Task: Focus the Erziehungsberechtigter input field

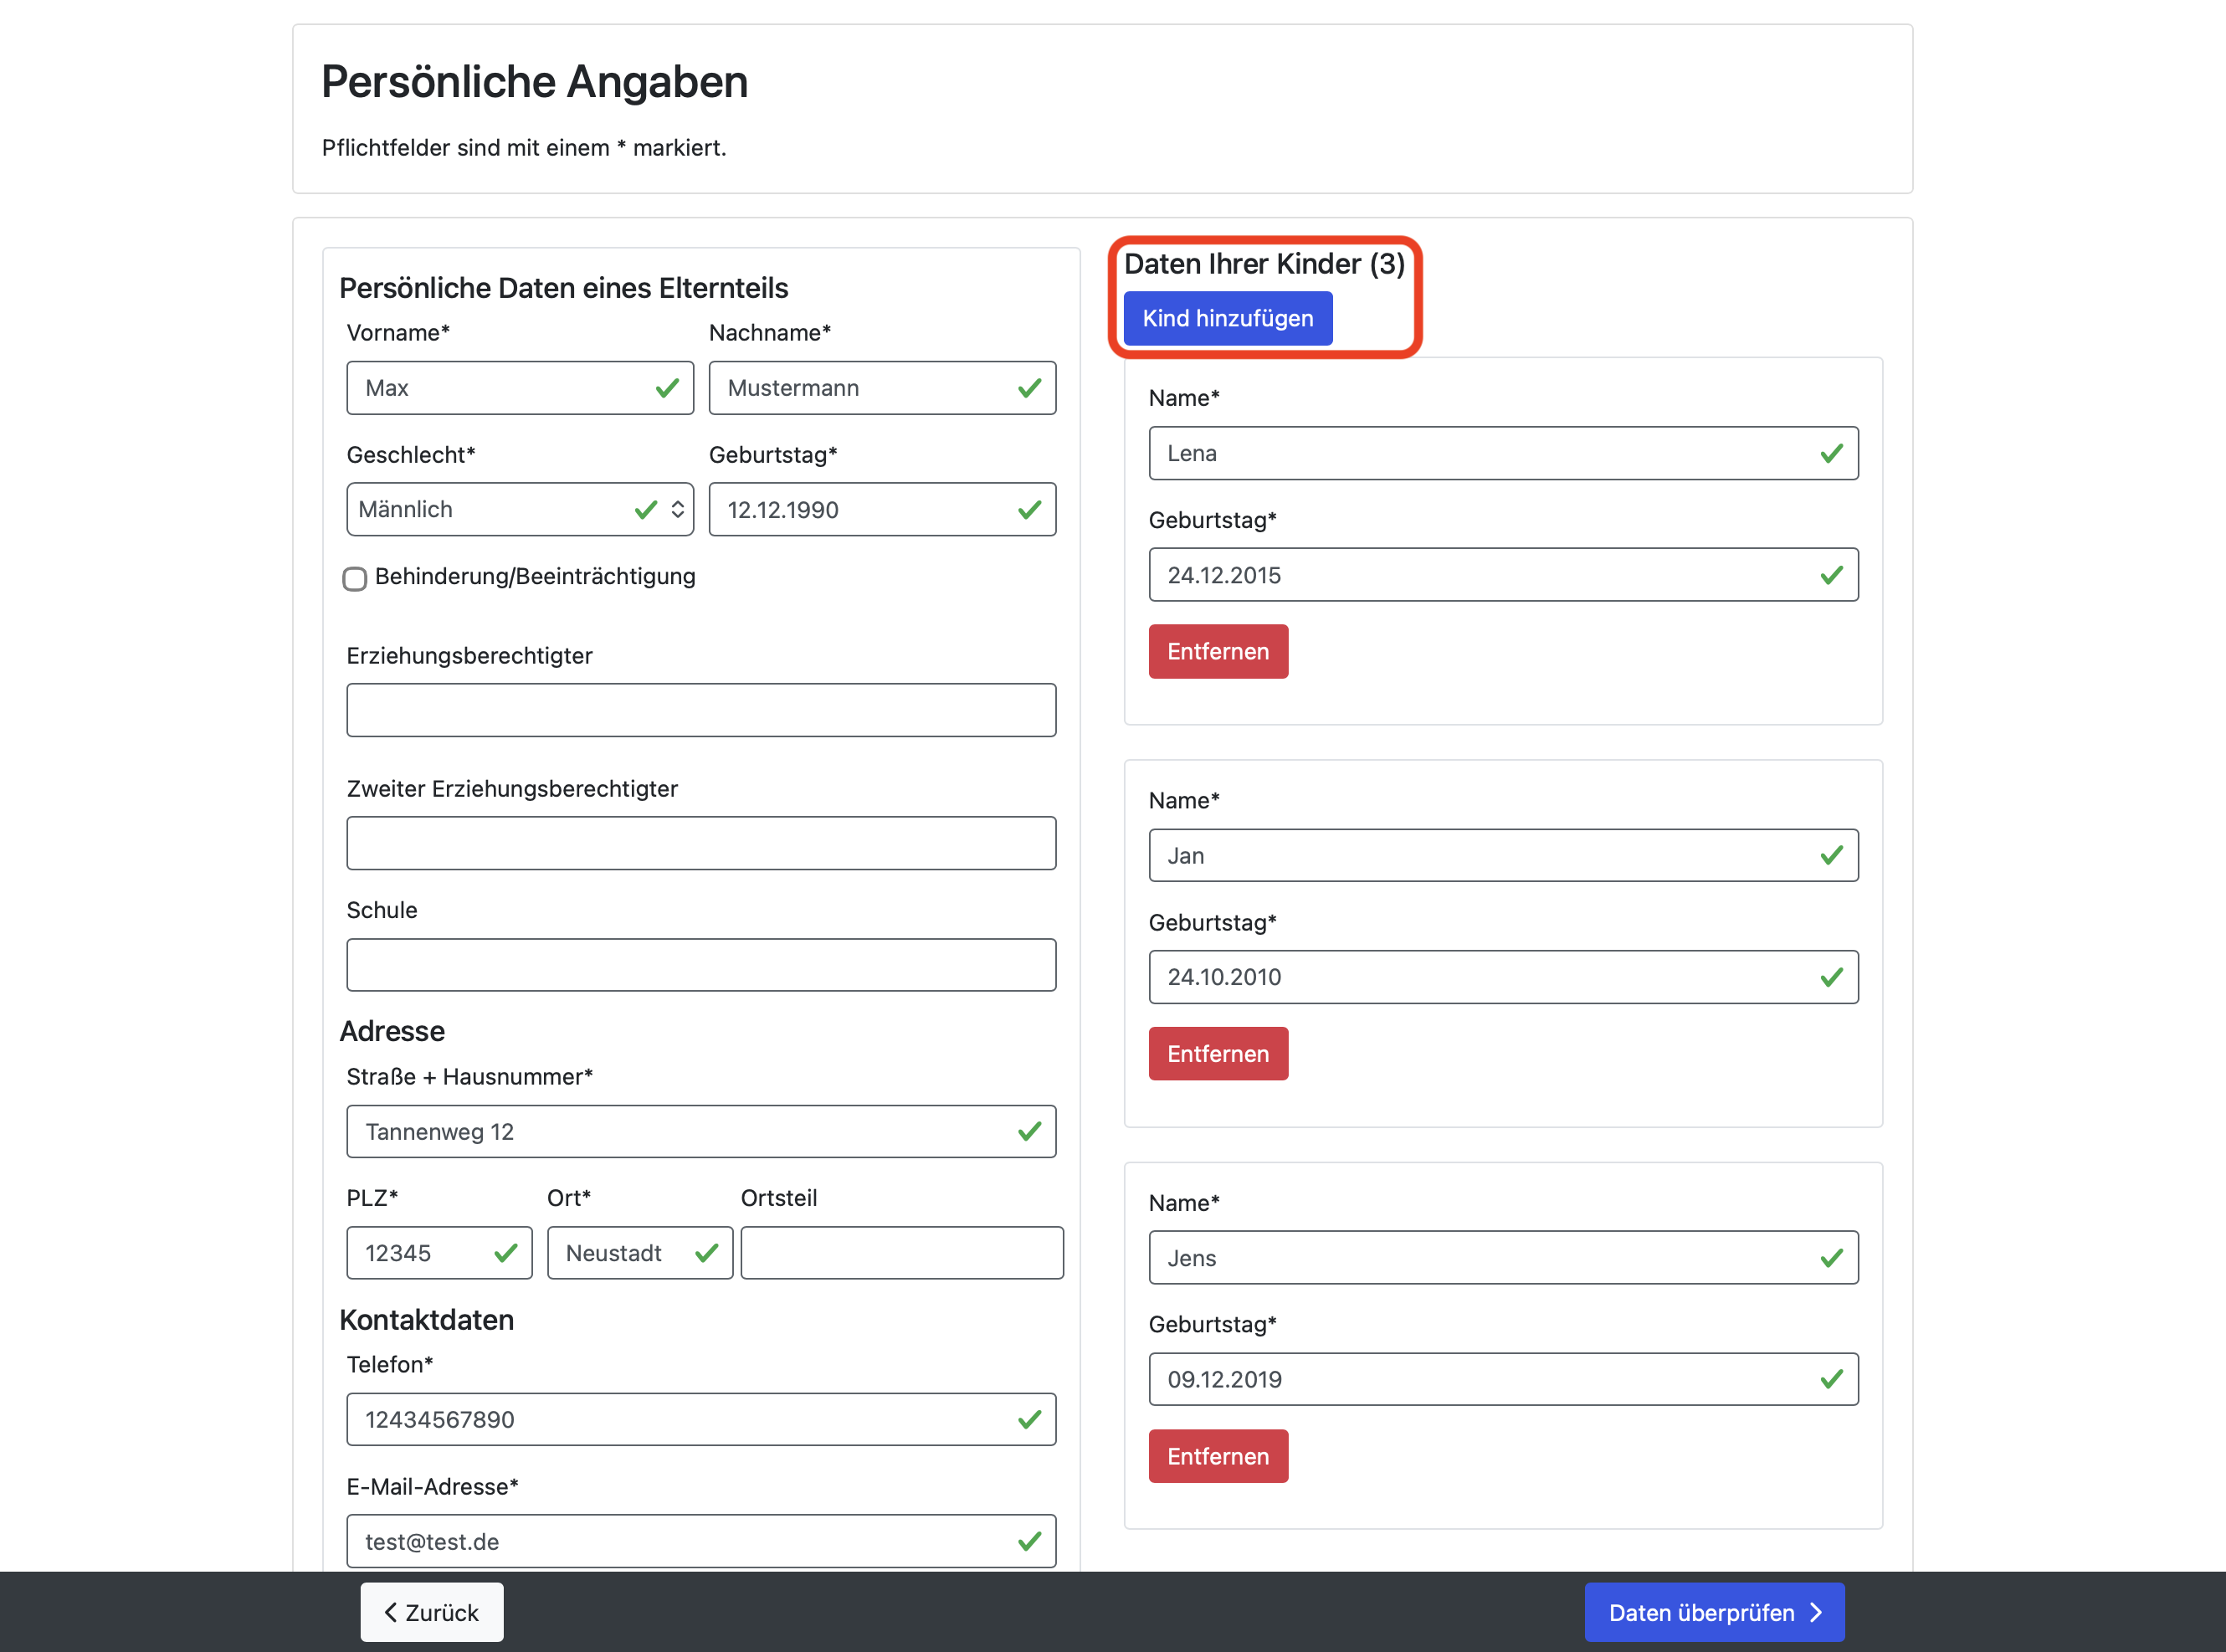Action: click(700, 710)
